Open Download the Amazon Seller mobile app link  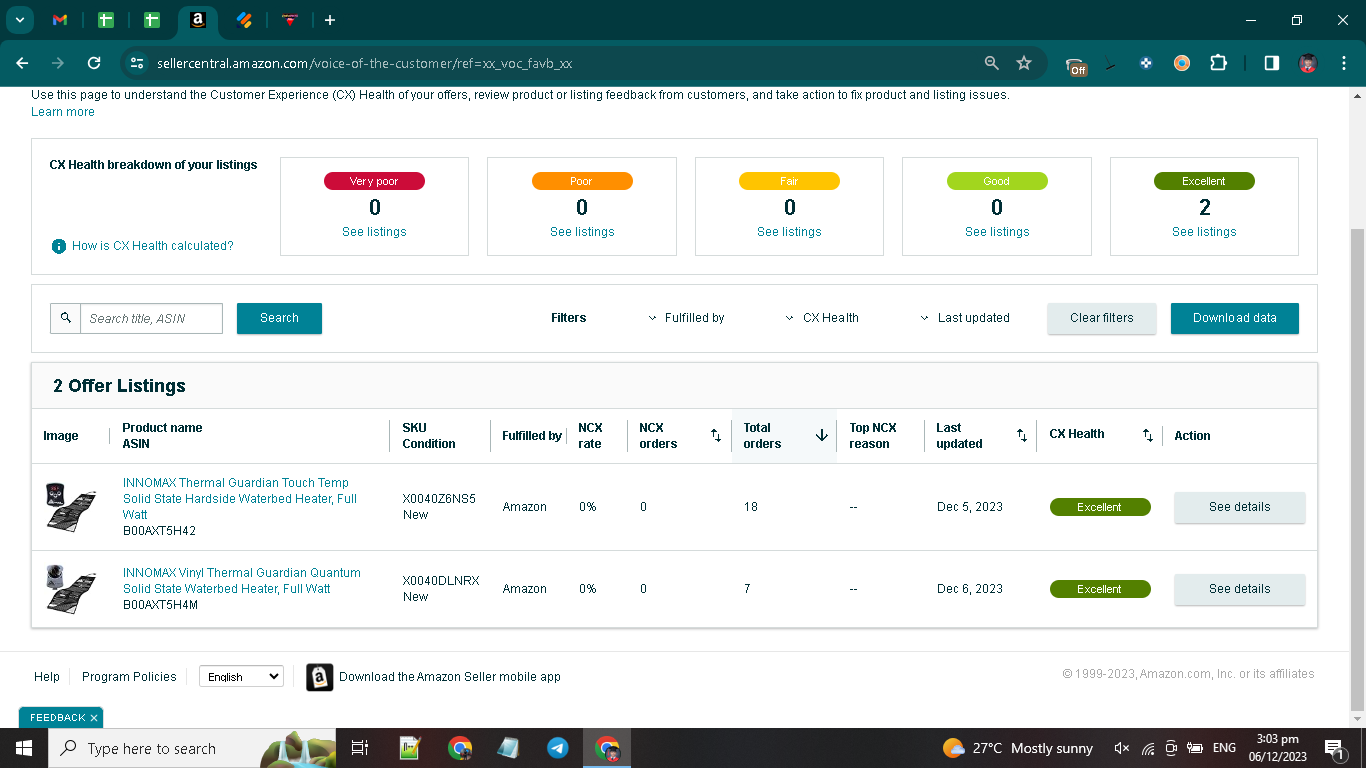point(450,677)
